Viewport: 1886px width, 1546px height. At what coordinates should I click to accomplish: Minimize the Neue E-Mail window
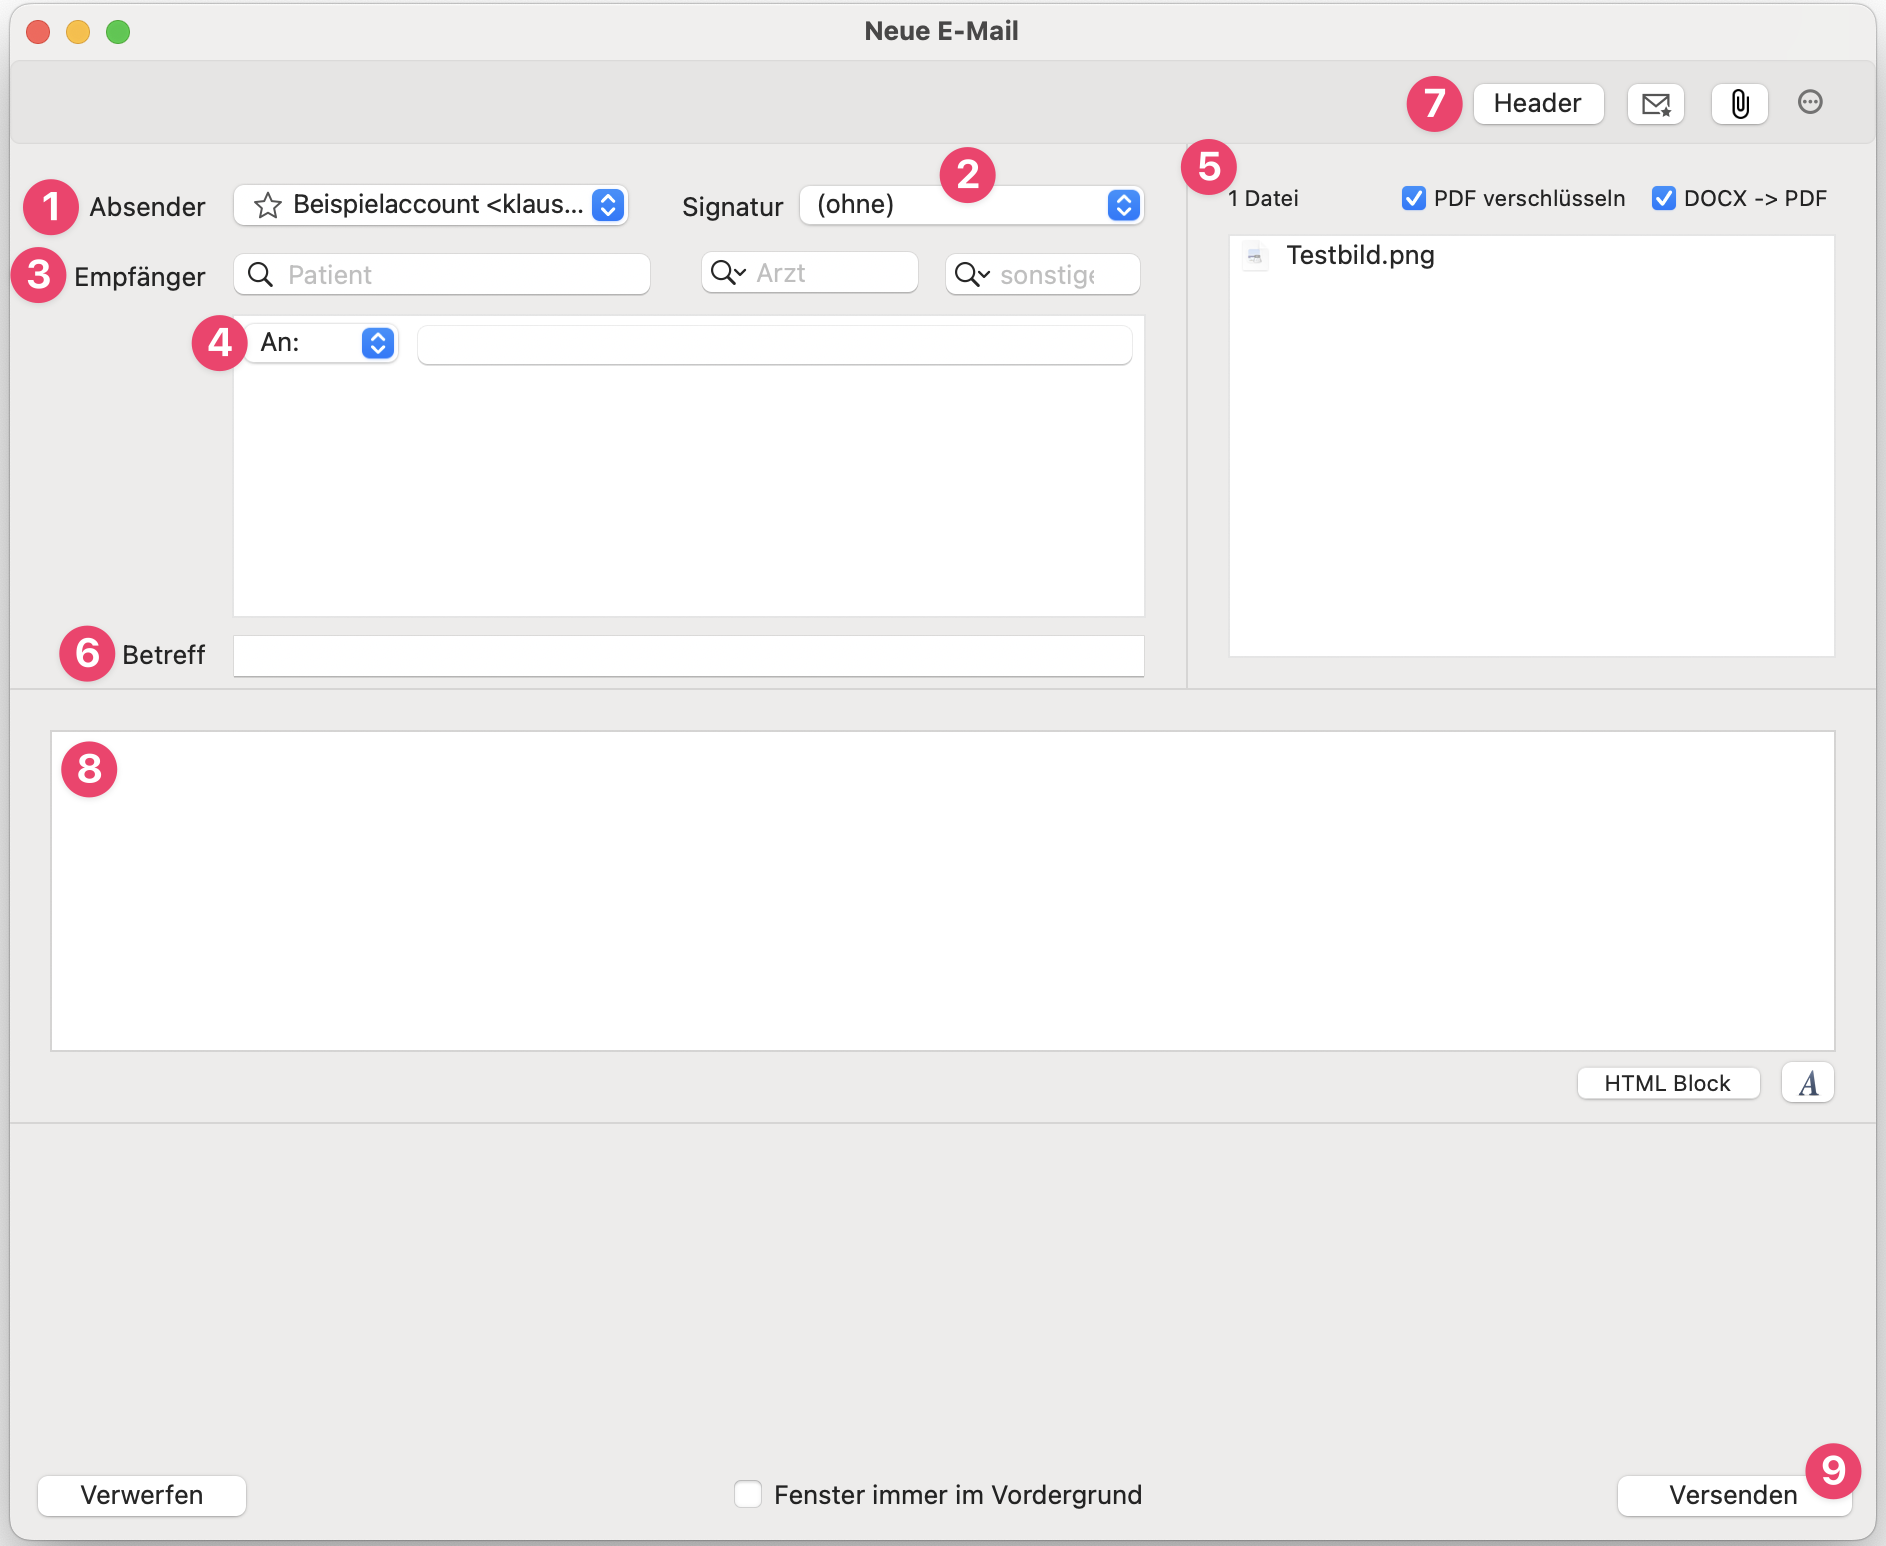[x=78, y=32]
